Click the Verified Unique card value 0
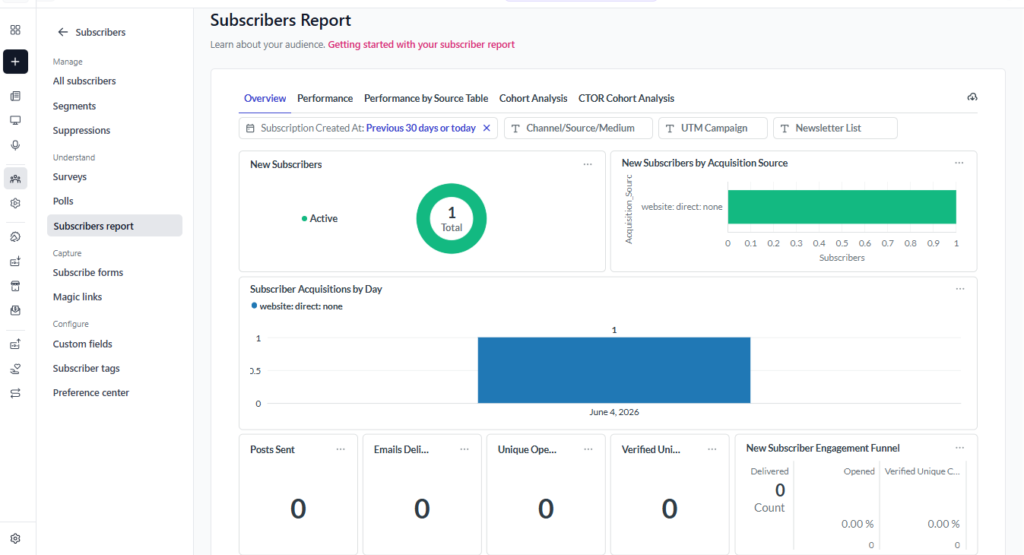This screenshot has width=1024, height=555. click(669, 509)
